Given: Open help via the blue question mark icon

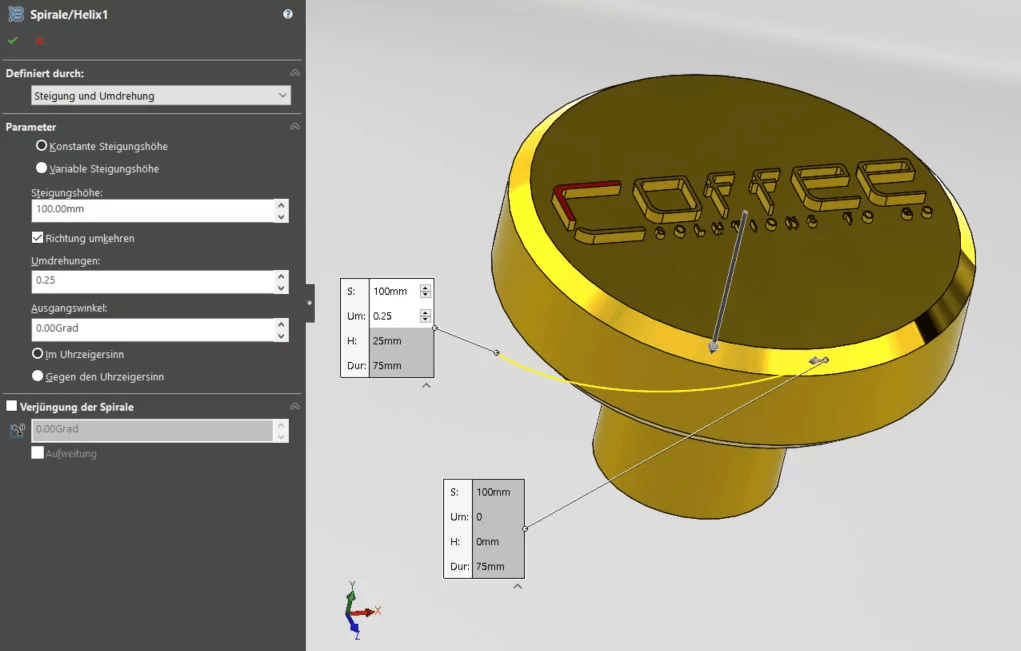Looking at the screenshot, I should tap(288, 14).
